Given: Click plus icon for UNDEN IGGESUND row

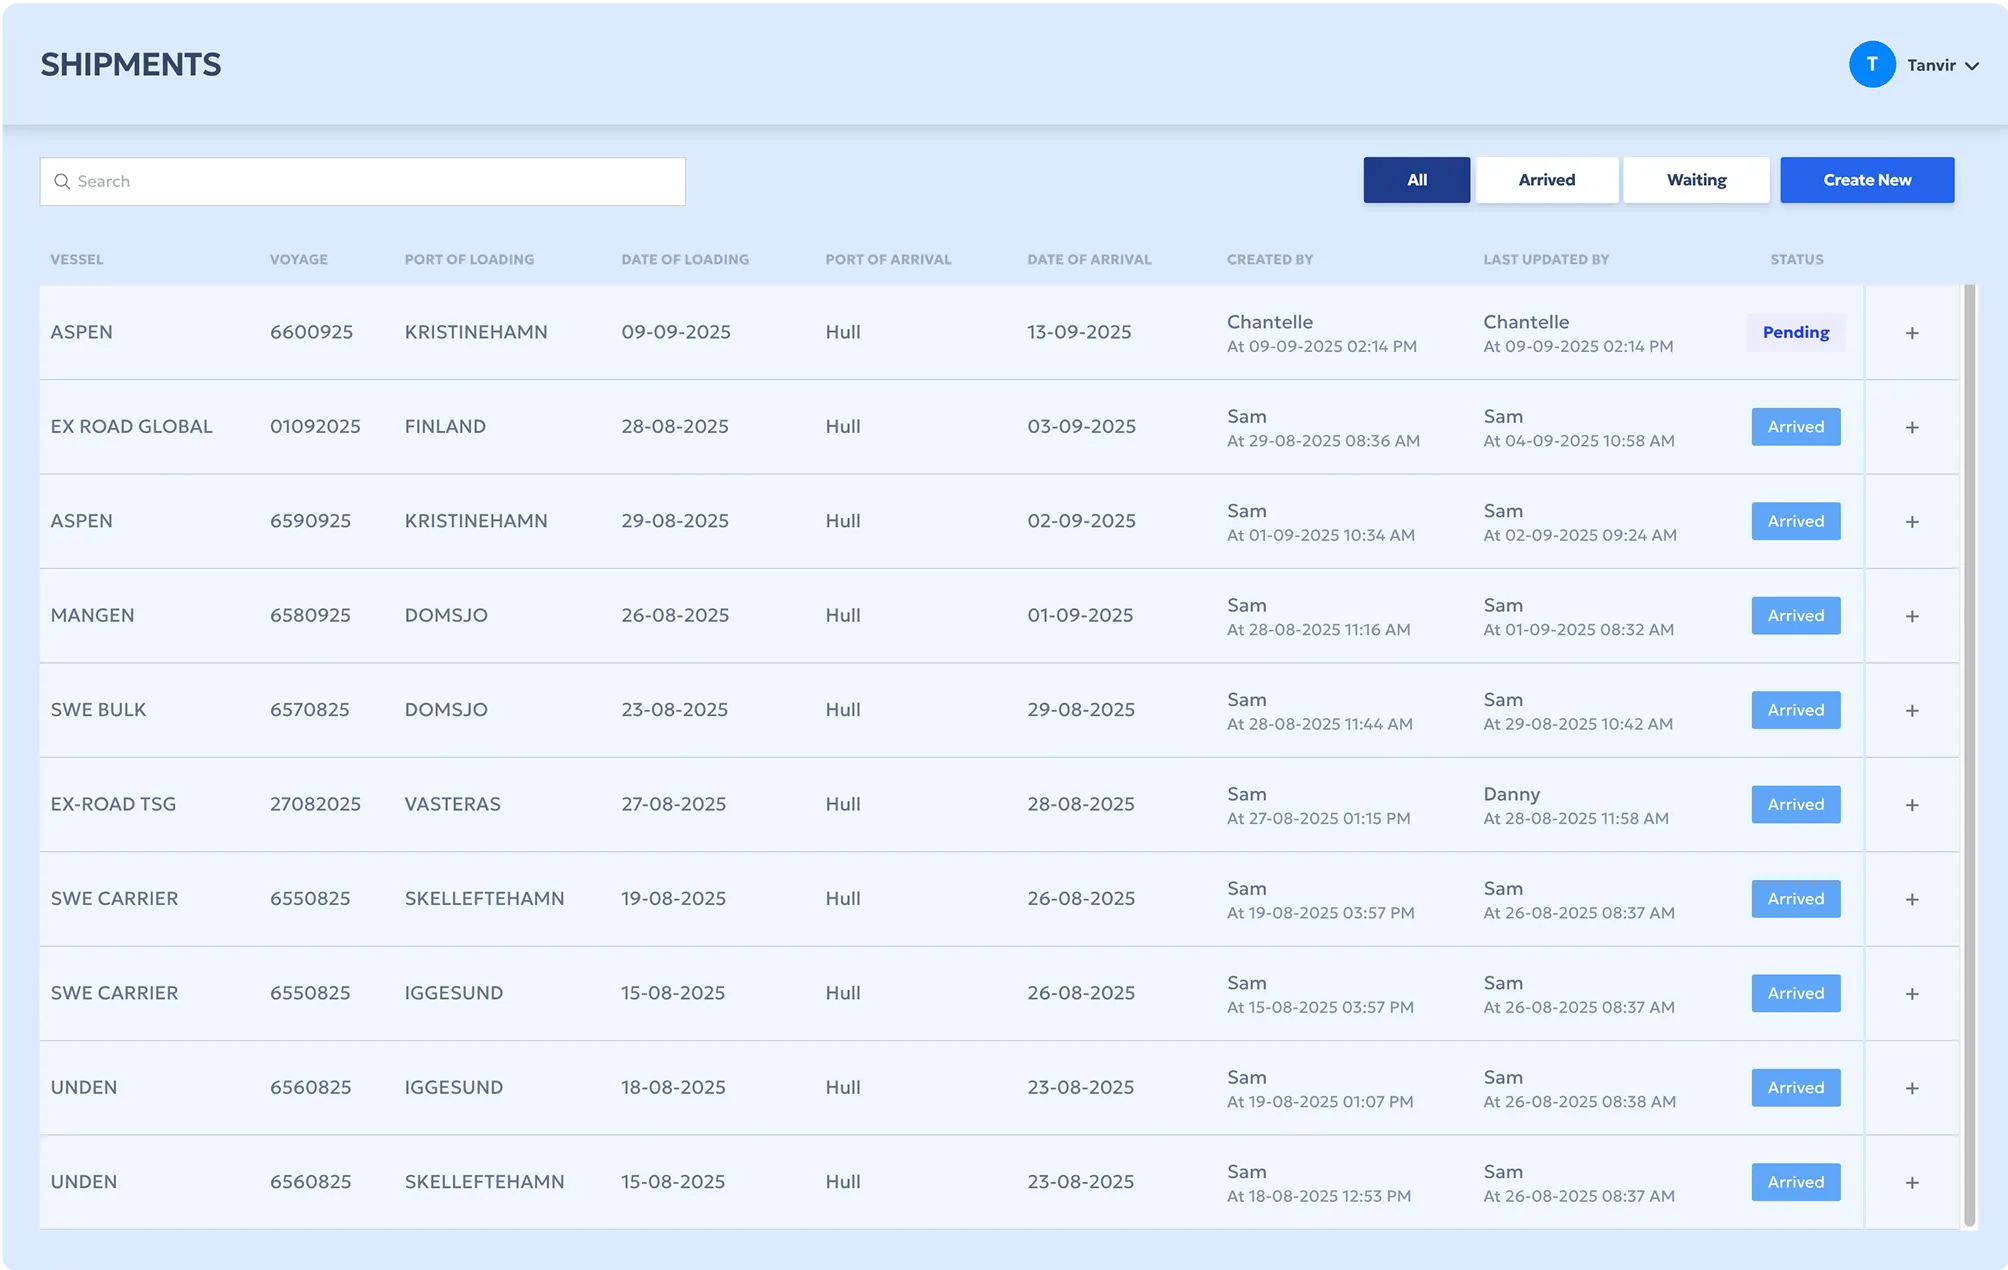Looking at the screenshot, I should point(1911,1088).
